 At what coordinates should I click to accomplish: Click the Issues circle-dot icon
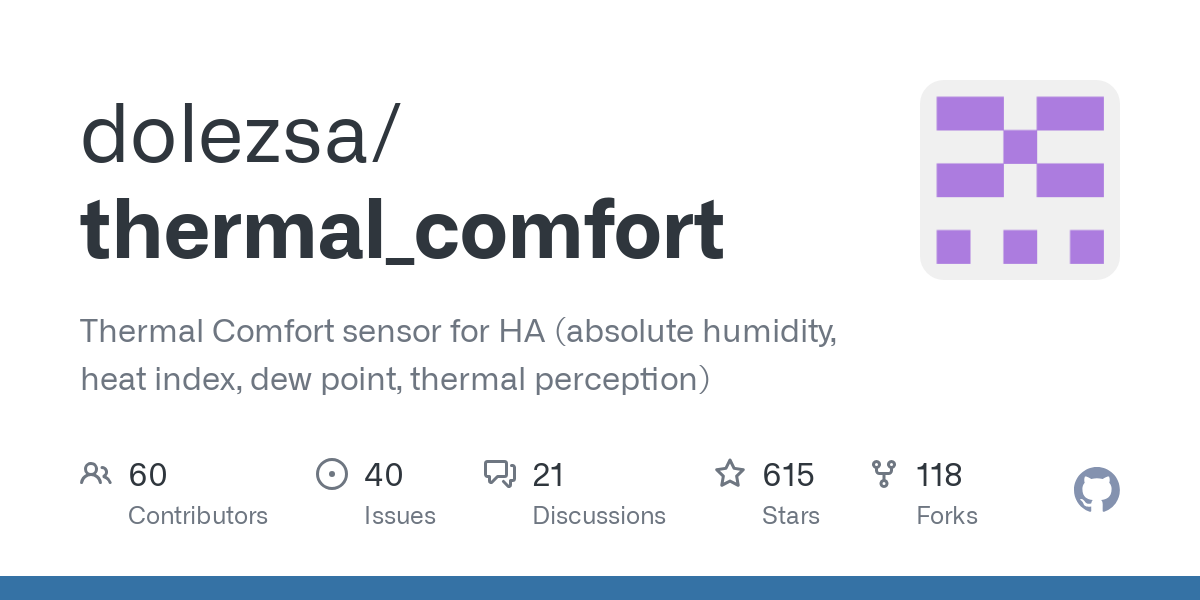coord(331,474)
